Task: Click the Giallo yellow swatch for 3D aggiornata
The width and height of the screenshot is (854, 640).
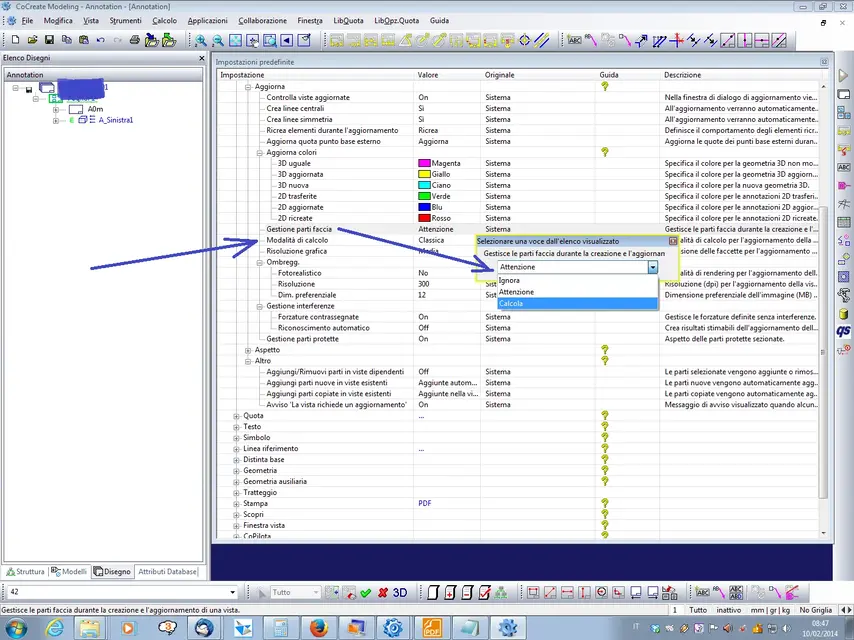Action: coord(424,174)
